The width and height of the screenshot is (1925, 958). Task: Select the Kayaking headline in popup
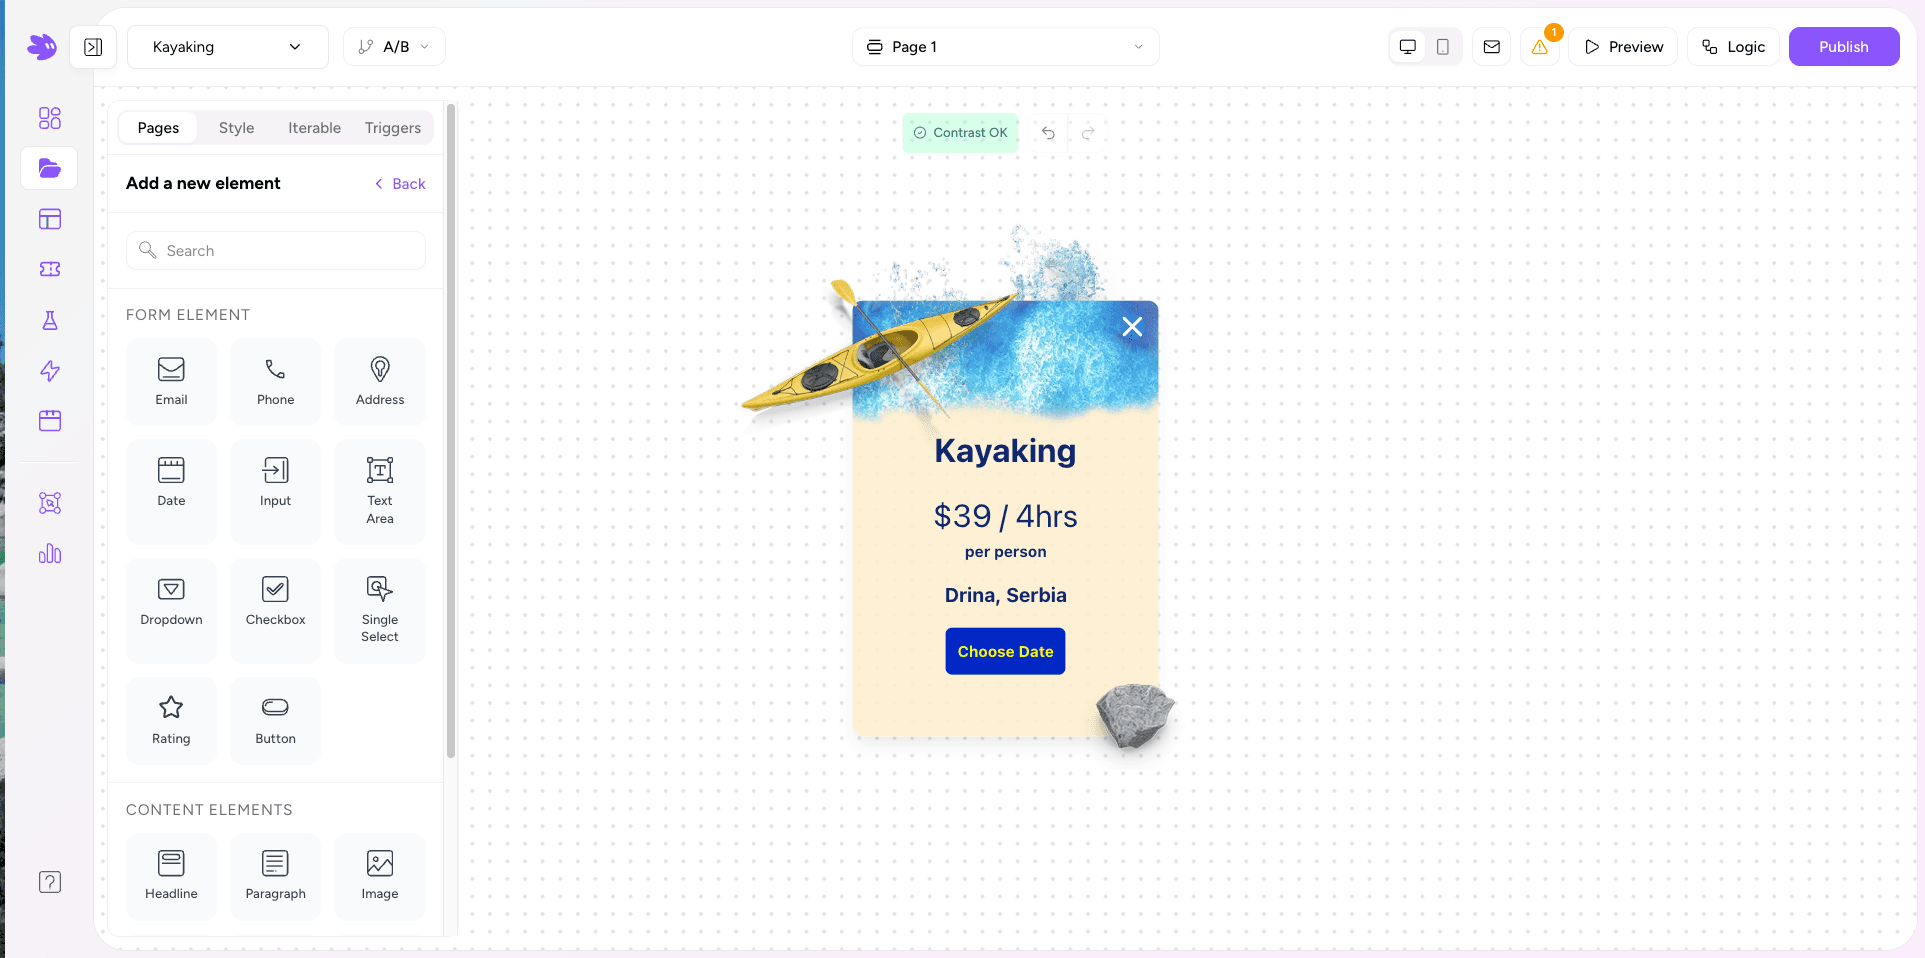coord(1005,451)
